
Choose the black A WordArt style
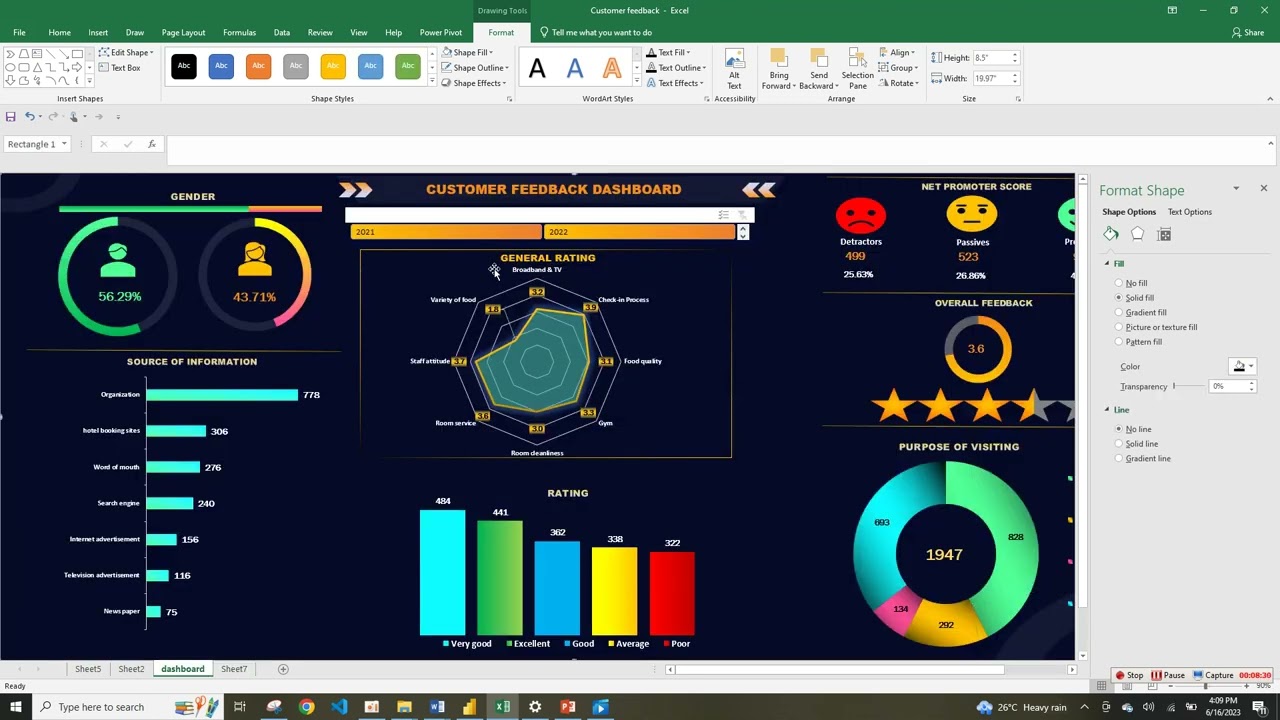pos(537,68)
